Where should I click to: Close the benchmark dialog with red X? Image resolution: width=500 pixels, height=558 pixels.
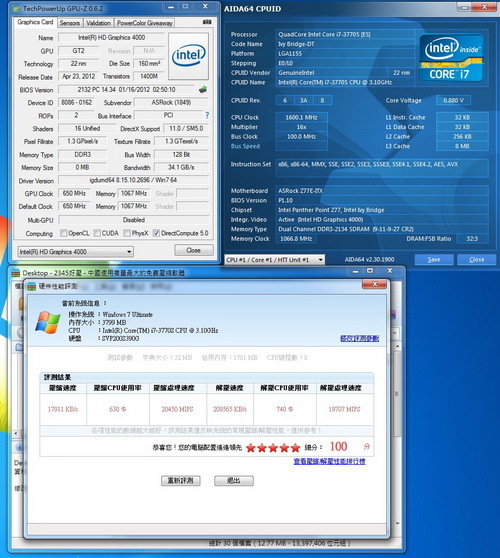(x=374, y=284)
